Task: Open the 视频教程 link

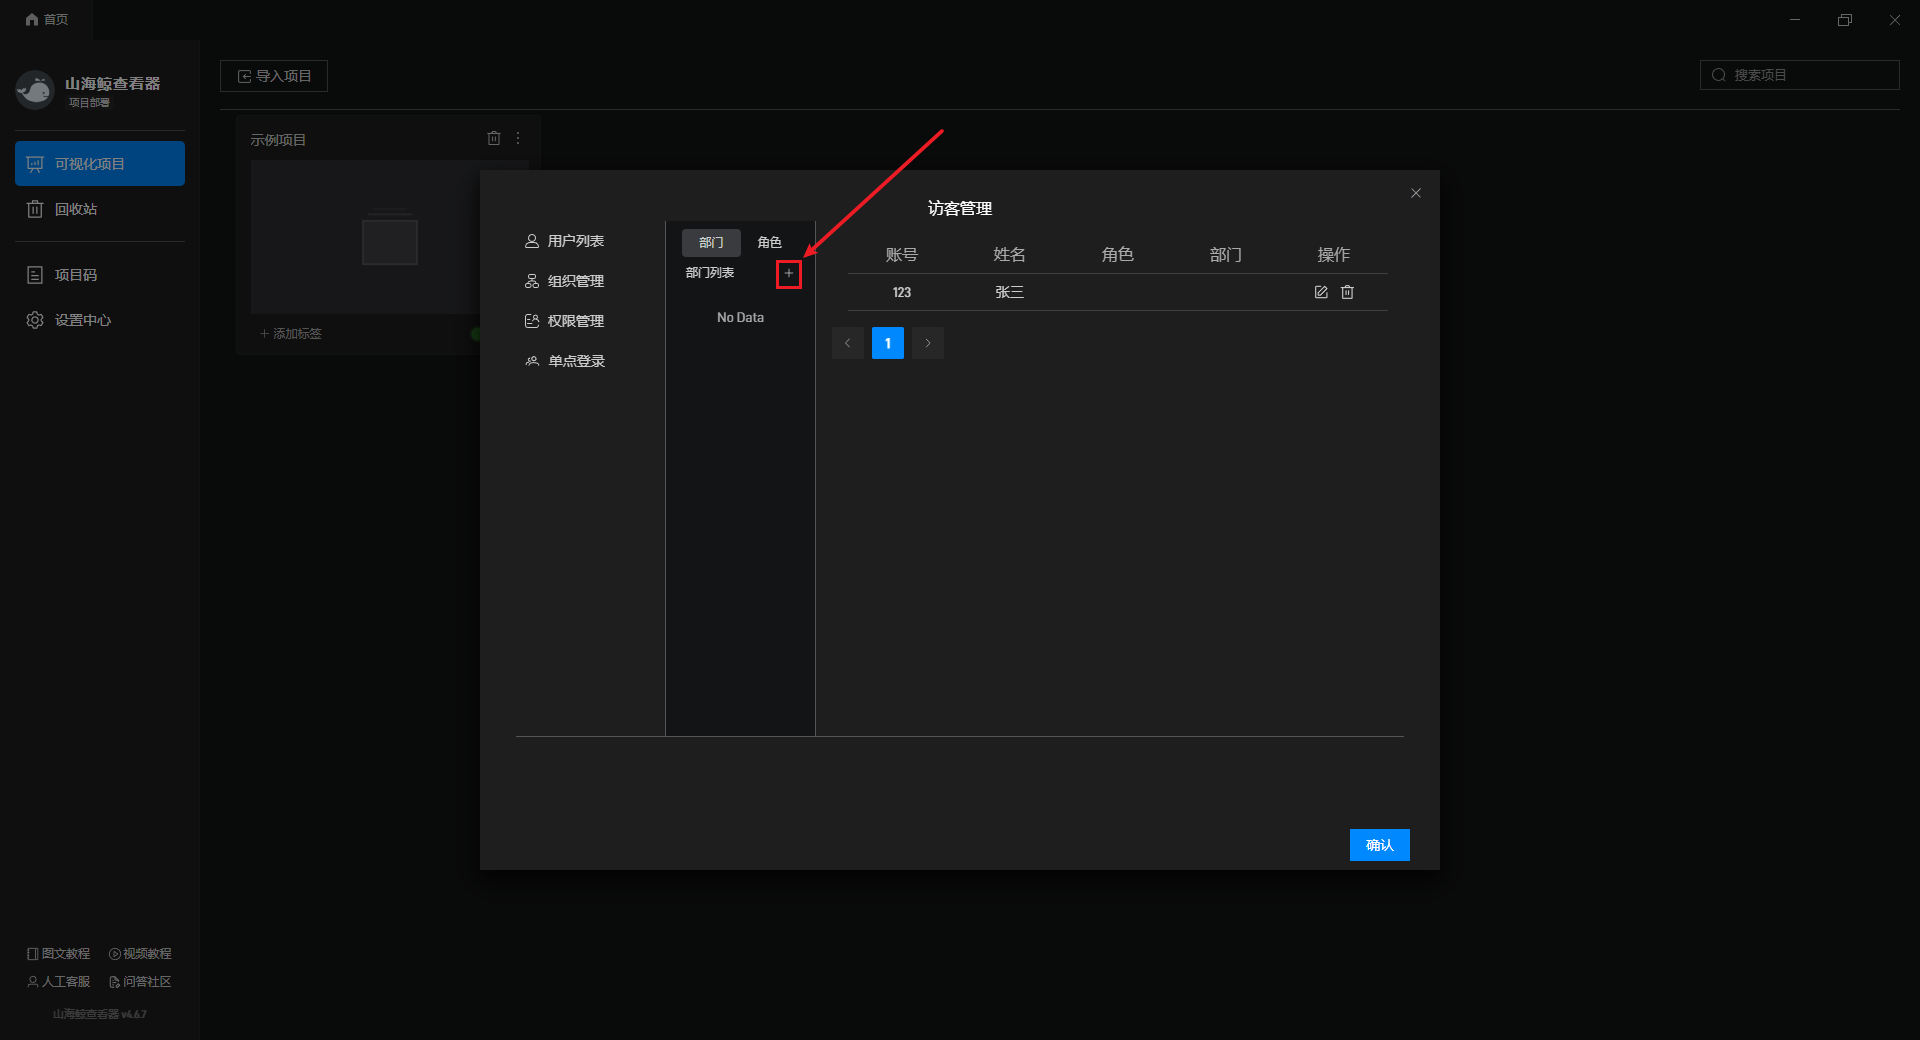Action: tap(140, 954)
